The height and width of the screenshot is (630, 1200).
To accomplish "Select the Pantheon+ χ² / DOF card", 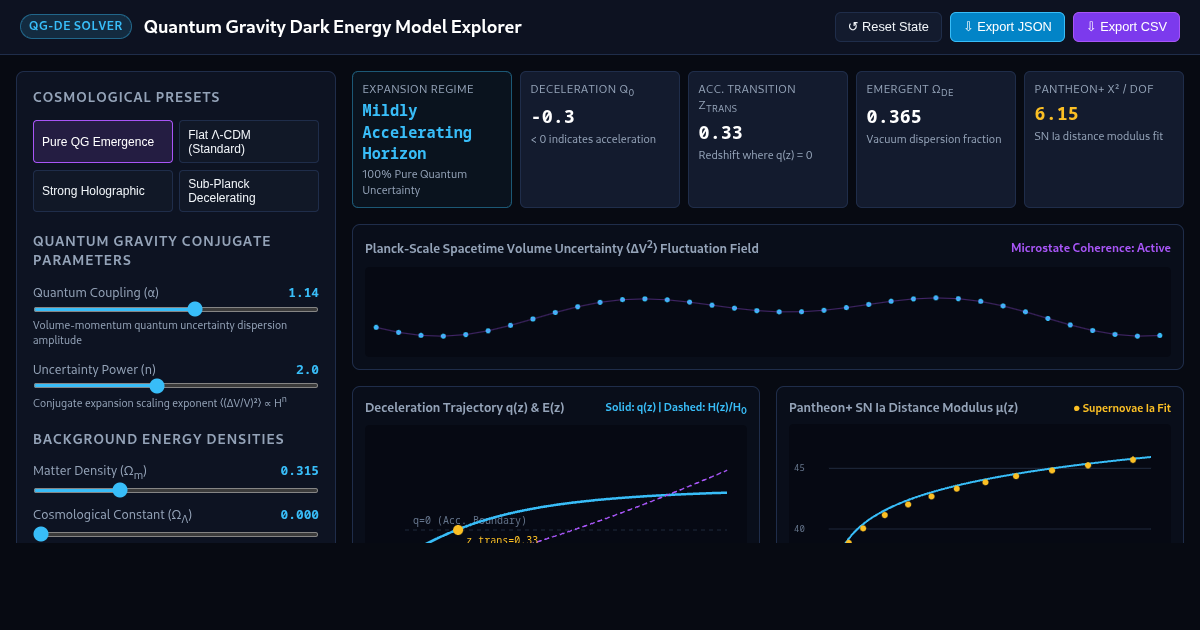I will click(x=1104, y=139).
